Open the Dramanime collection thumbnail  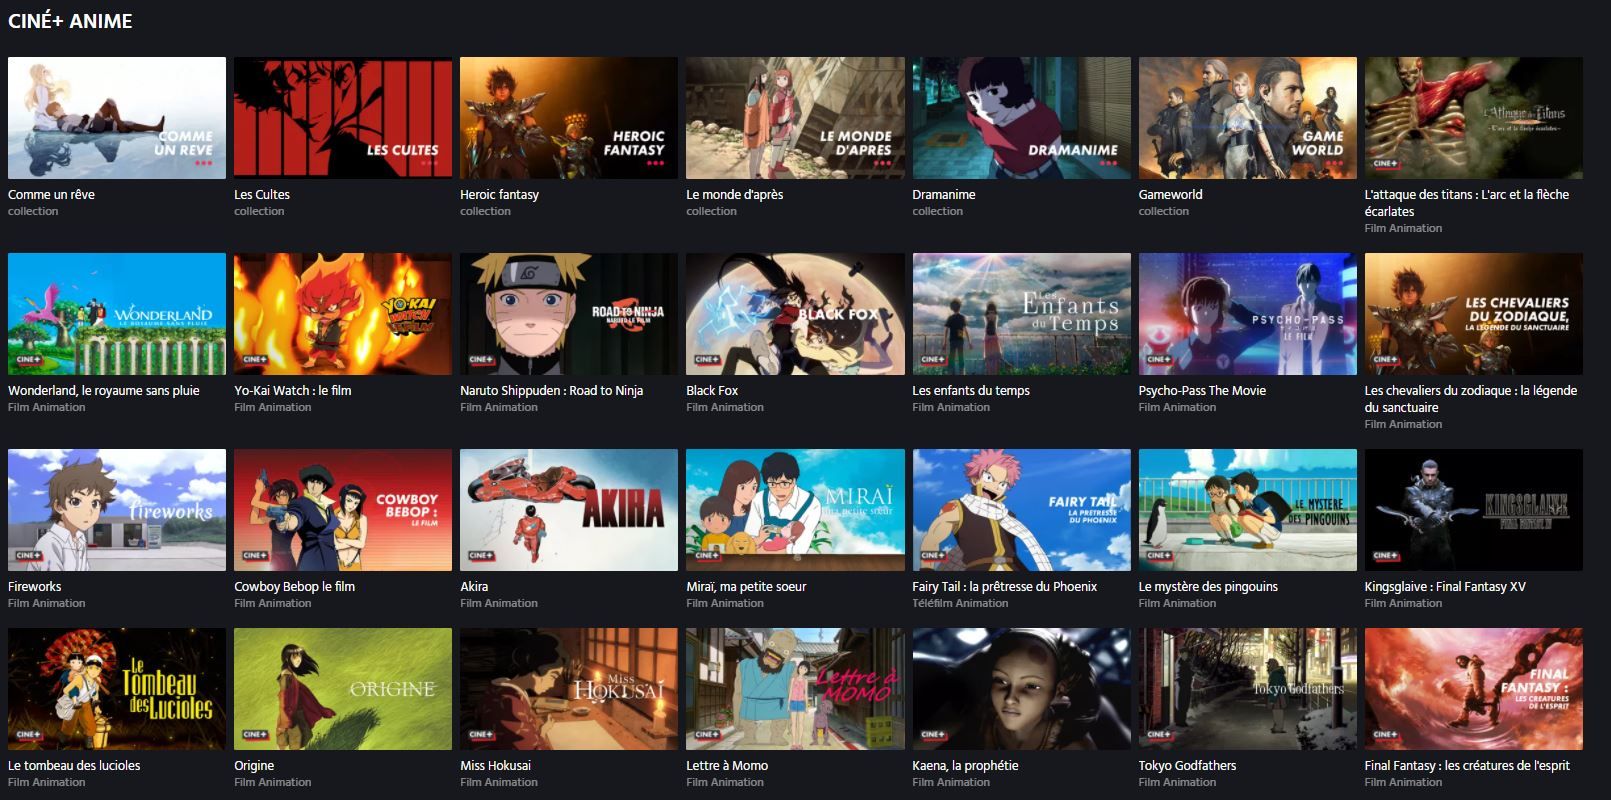(1021, 118)
